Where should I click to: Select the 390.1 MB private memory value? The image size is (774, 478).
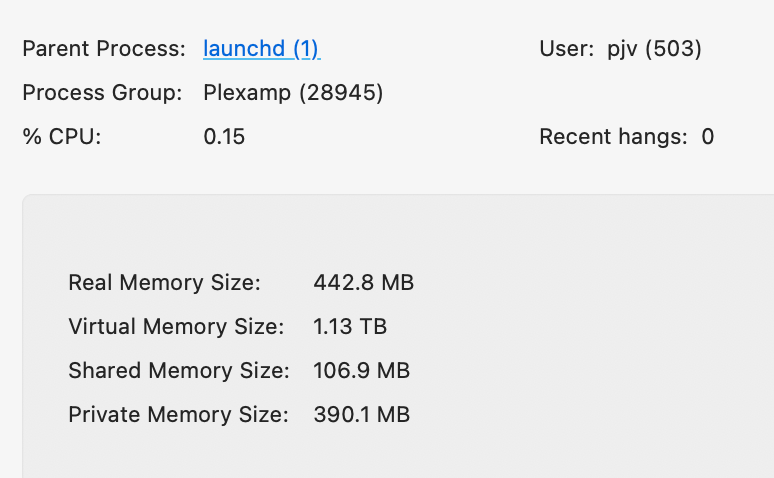361,415
